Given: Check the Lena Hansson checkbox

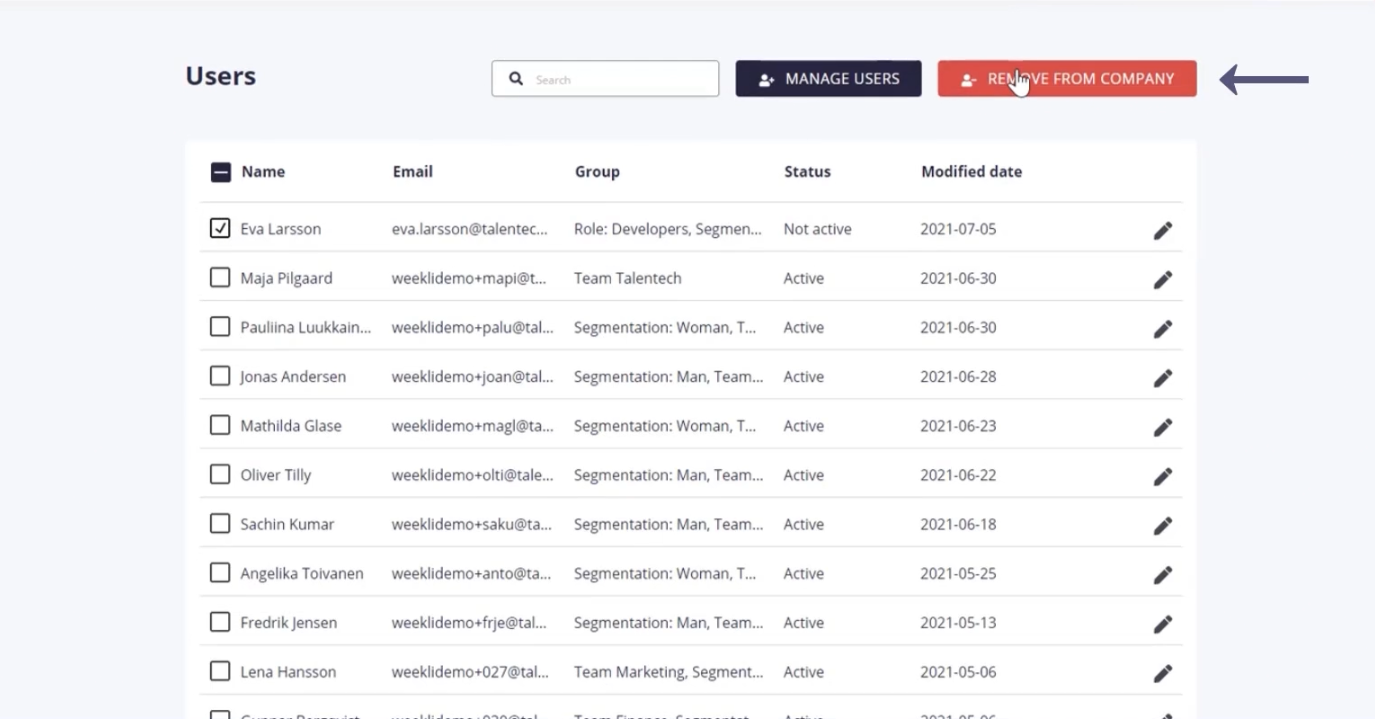Looking at the screenshot, I should [x=220, y=671].
